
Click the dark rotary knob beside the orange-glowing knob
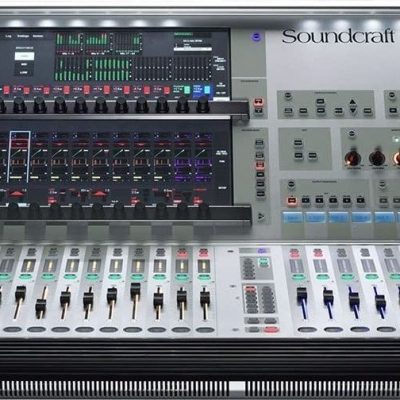point(377,157)
